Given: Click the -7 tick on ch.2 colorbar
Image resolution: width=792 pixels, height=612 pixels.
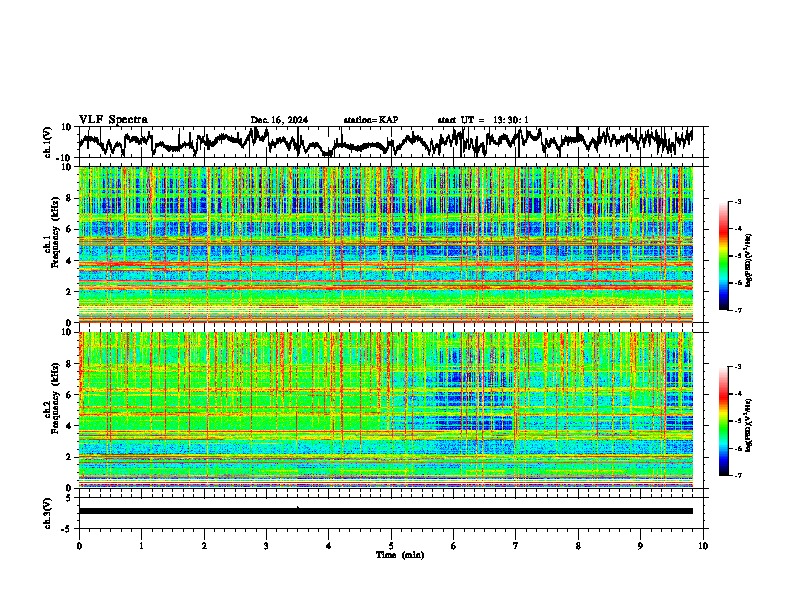Looking at the screenshot, I should point(737,475).
